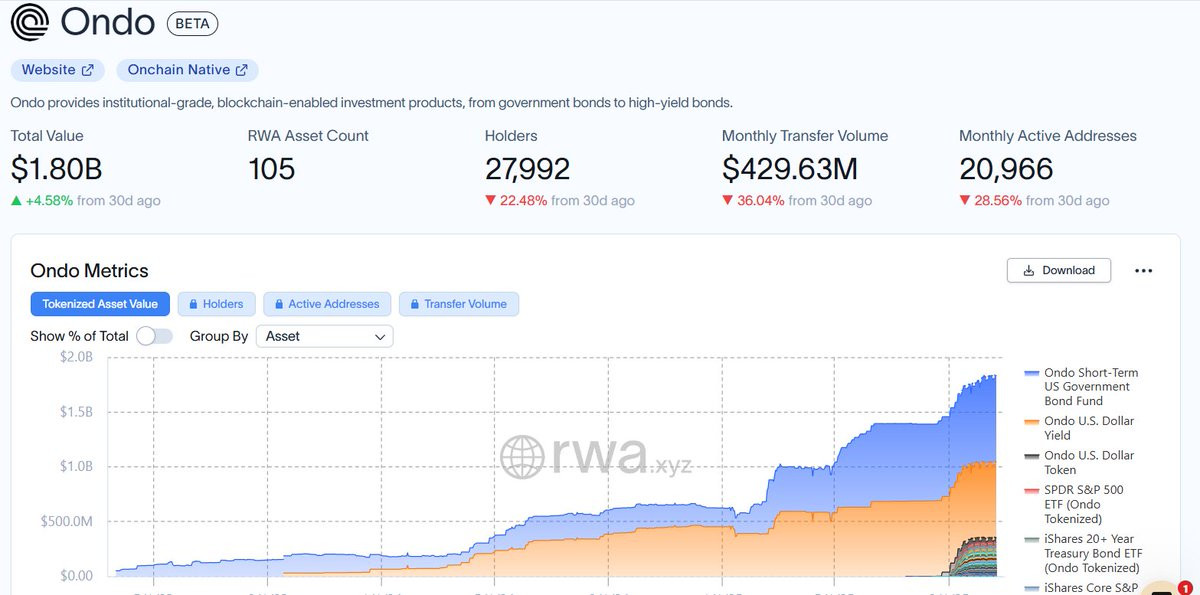Click the rwa.xyz globe watermark
This screenshot has width=1200, height=595.
point(522,455)
